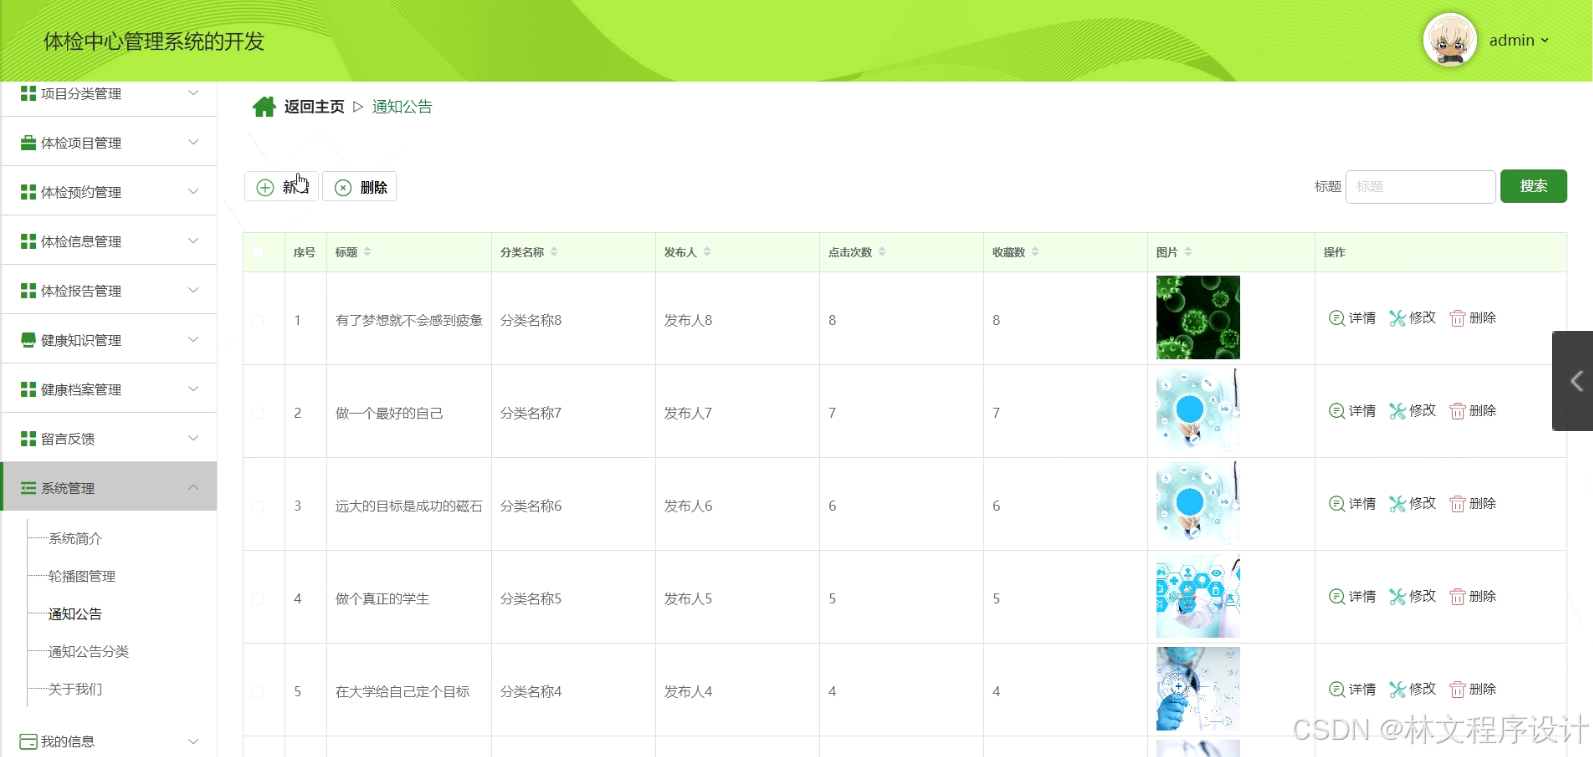Click the green virus thumbnail in row 1

[x=1198, y=318]
